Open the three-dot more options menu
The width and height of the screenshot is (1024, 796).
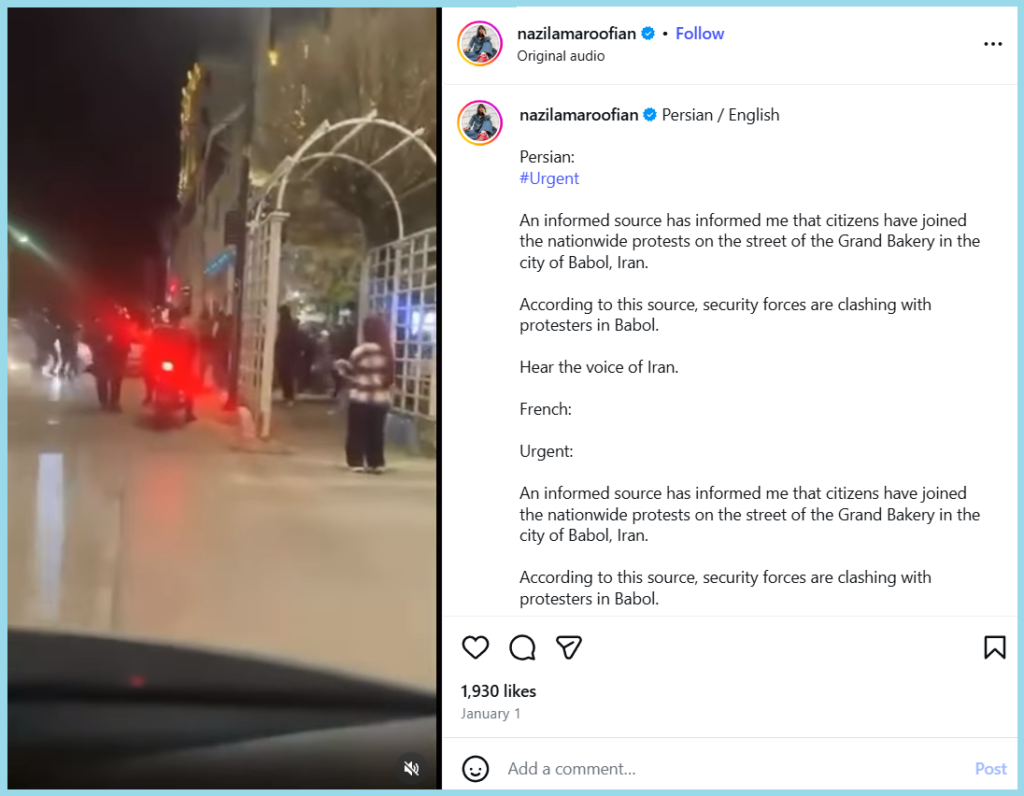tap(993, 44)
